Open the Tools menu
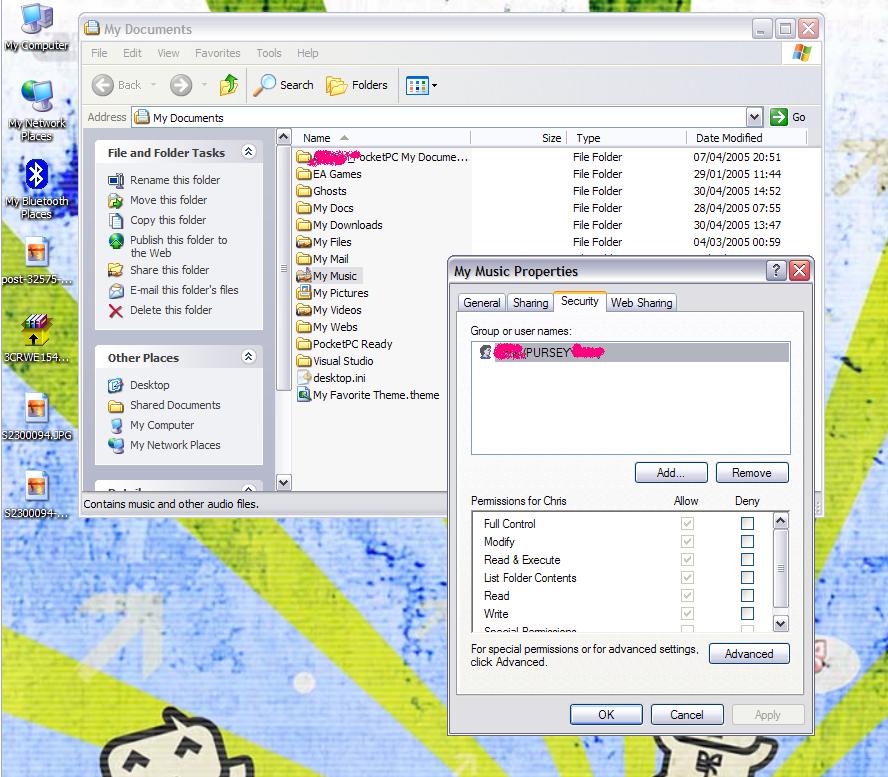This screenshot has width=888, height=777. pos(268,53)
